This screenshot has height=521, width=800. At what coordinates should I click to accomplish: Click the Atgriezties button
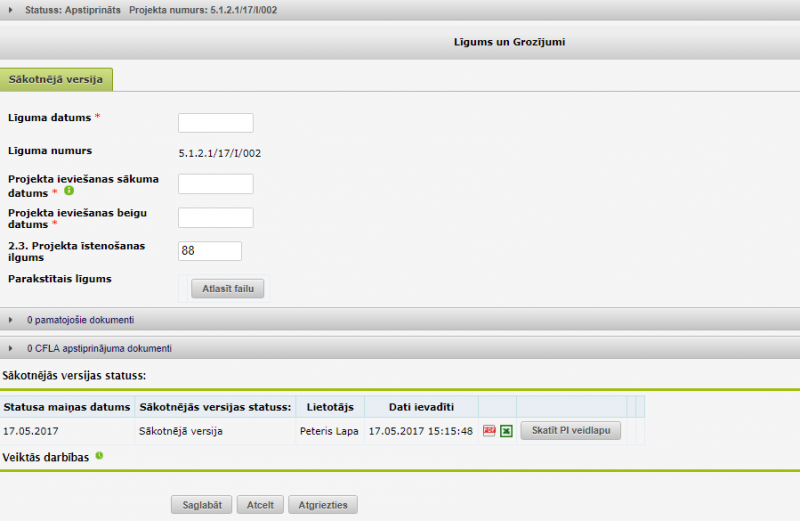point(323,505)
